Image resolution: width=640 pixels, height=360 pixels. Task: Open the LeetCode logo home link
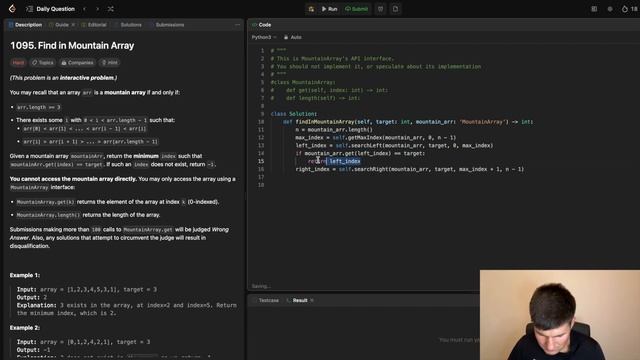[x=12, y=9]
